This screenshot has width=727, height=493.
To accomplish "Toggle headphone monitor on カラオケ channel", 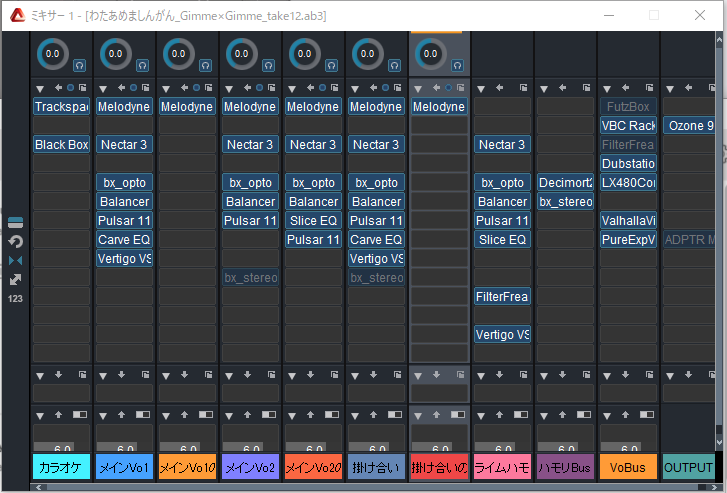I will pyautogui.click(x=79, y=66).
